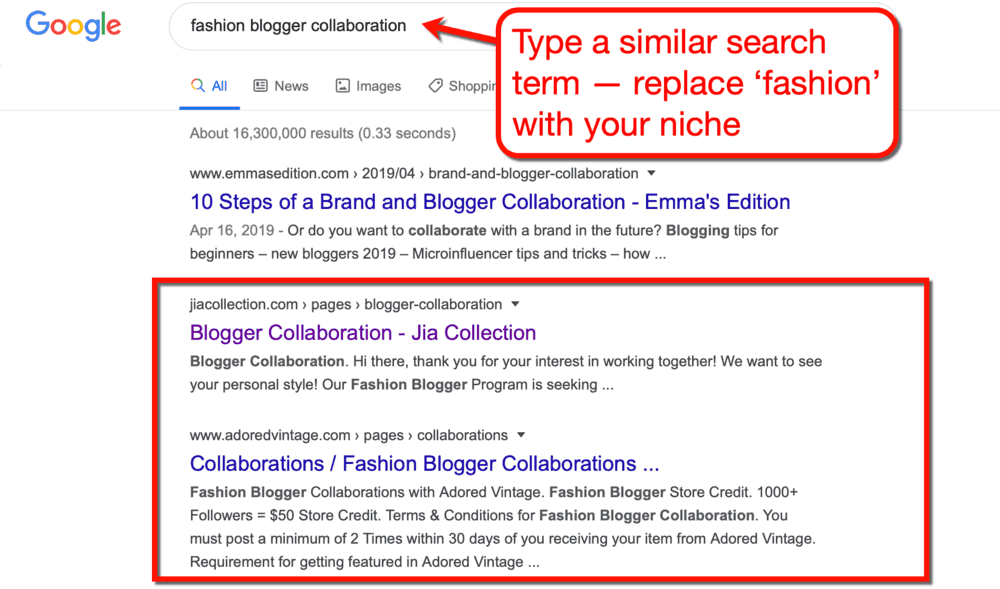
Task: Click the photo icon beside Images
Action: (x=344, y=85)
